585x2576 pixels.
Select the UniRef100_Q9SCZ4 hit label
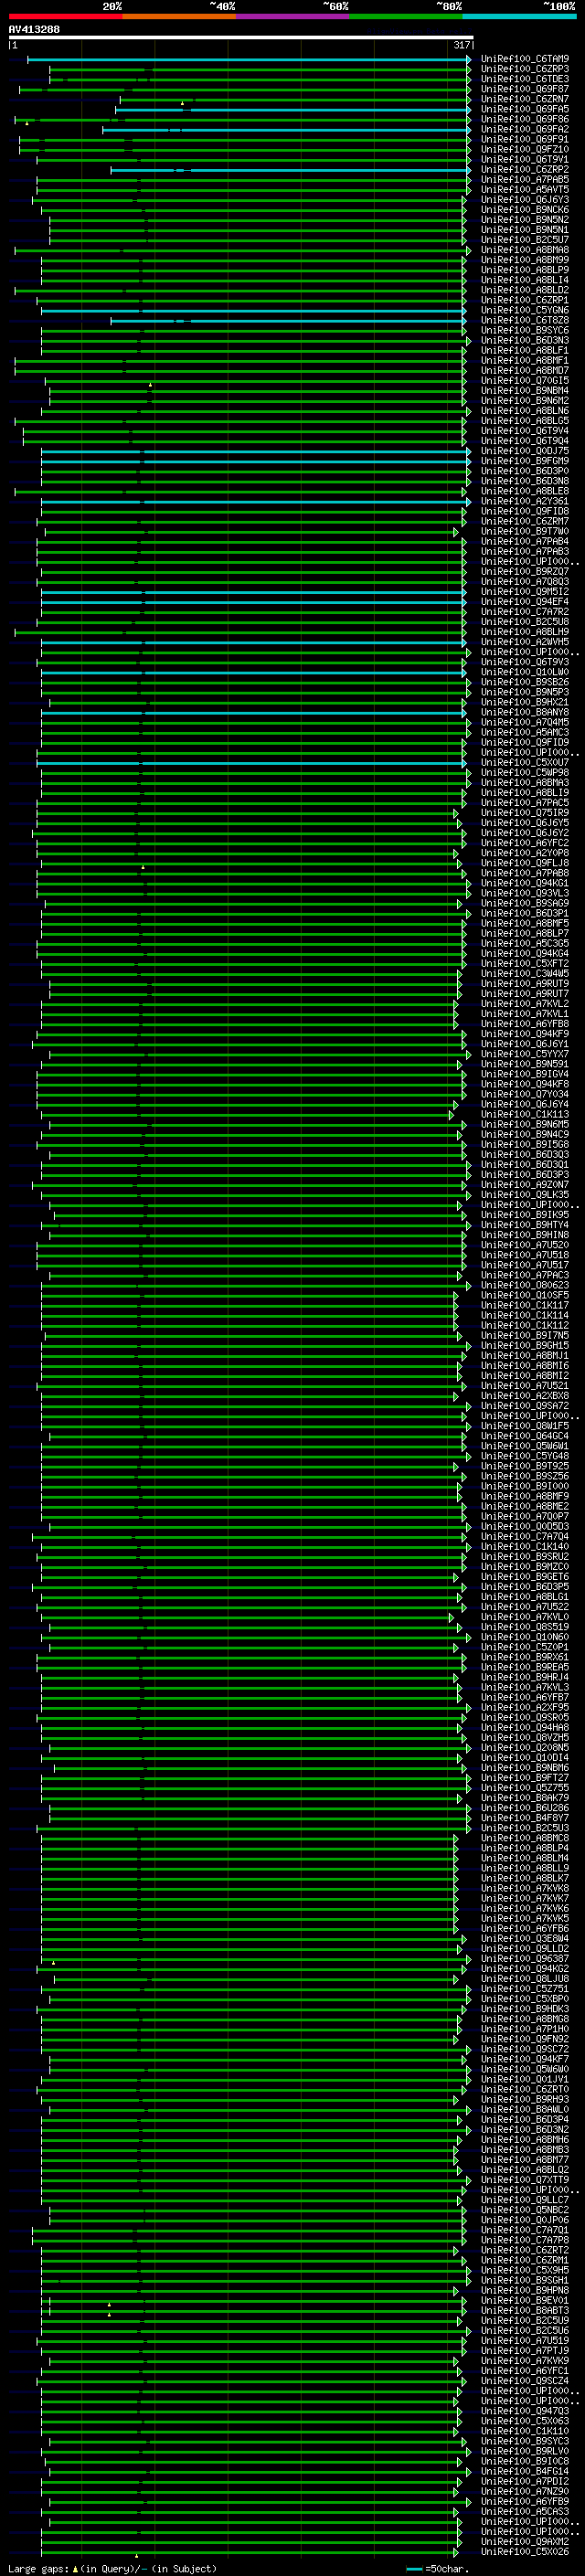525,2381
